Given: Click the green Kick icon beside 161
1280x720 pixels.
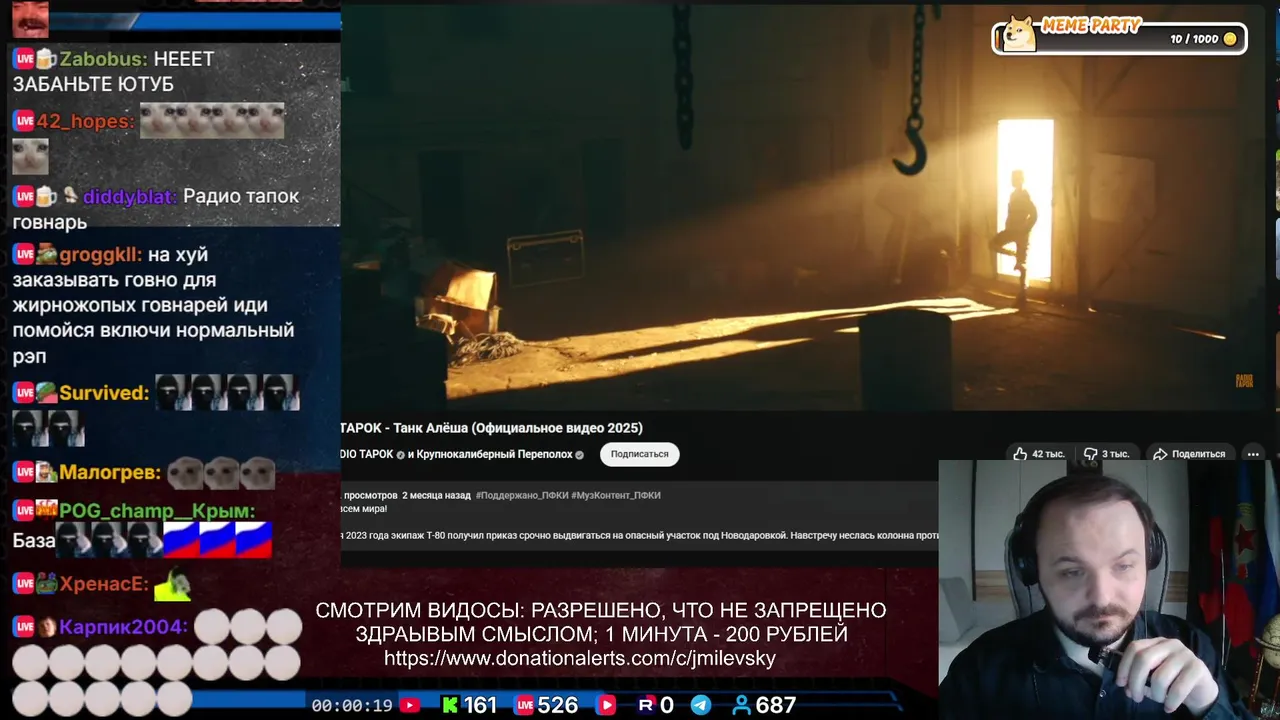Looking at the screenshot, I should (450, 705).
